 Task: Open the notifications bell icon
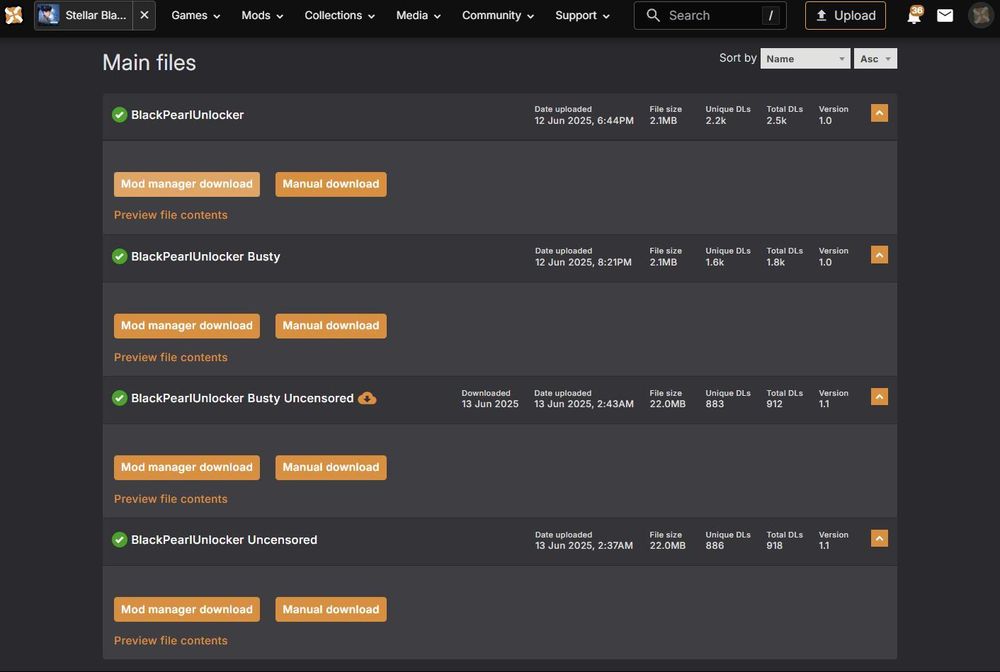pyautogui.click(x=913, y=16)
